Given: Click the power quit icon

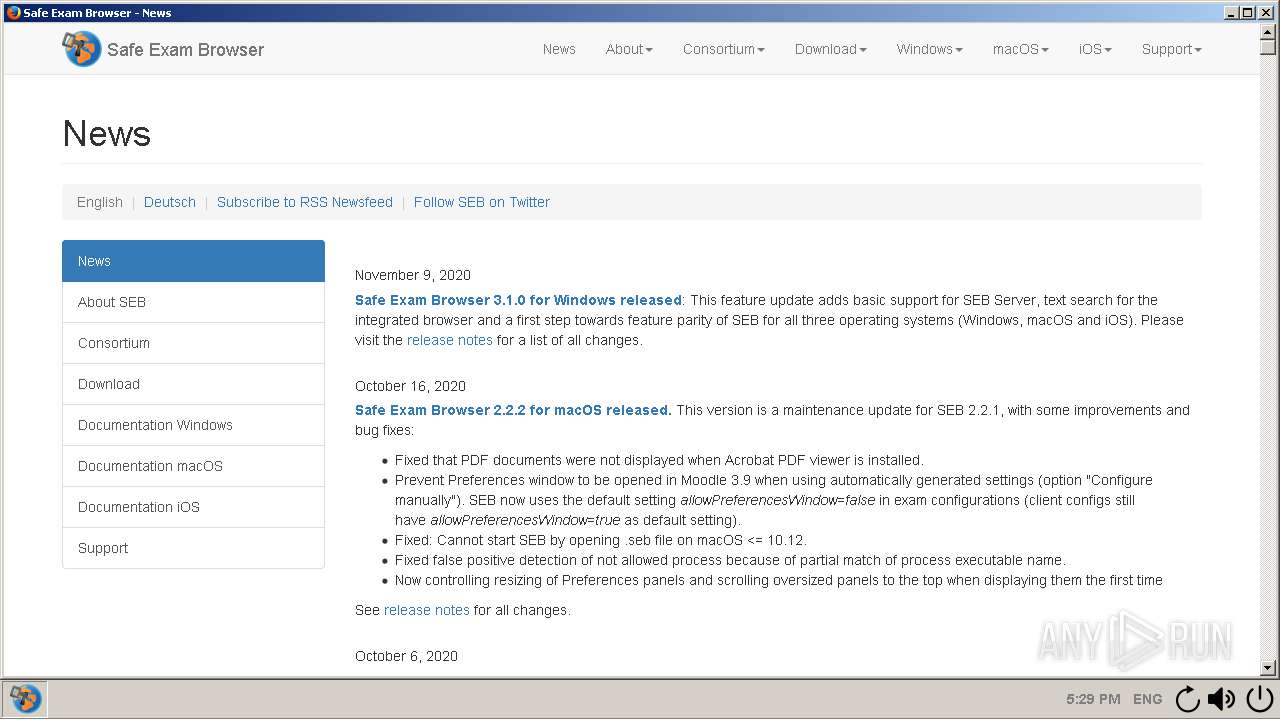Looking at the screenshot, I should [1259, 699].
